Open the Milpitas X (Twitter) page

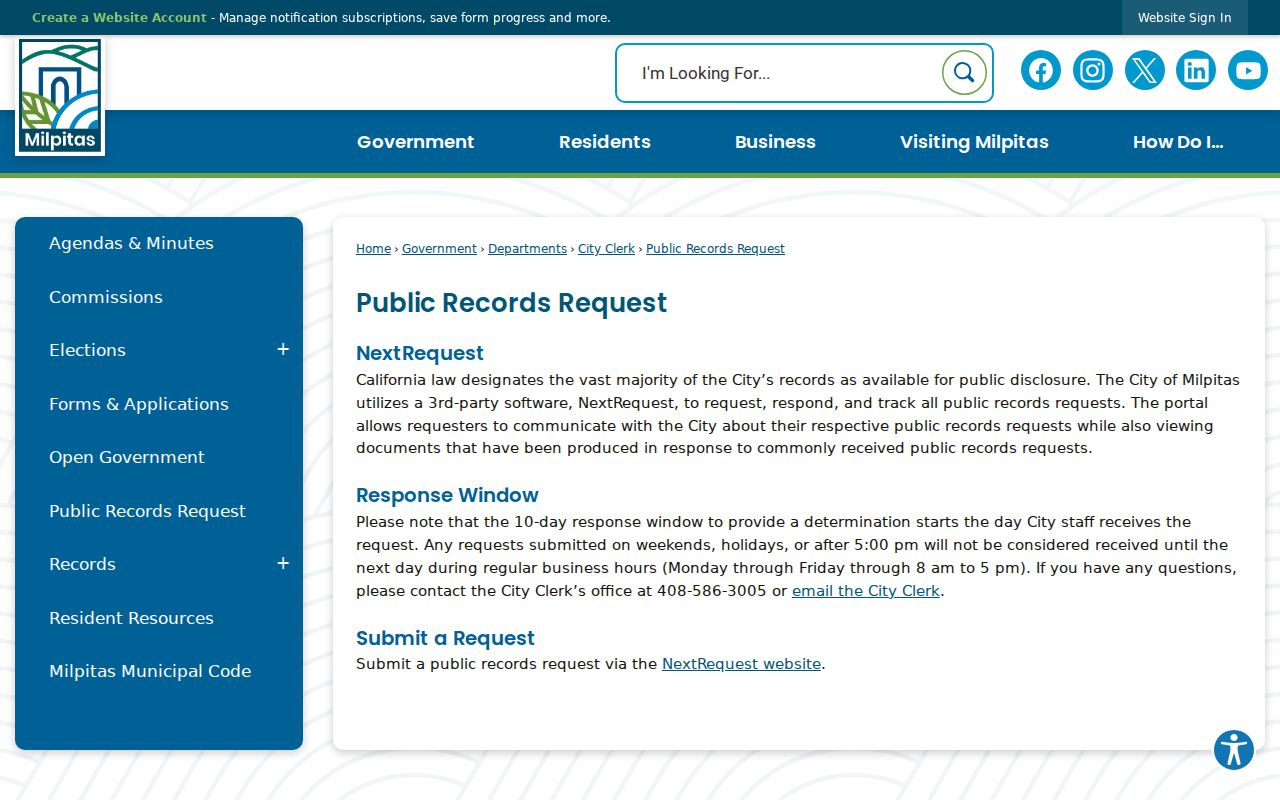tap(1145, 71)
